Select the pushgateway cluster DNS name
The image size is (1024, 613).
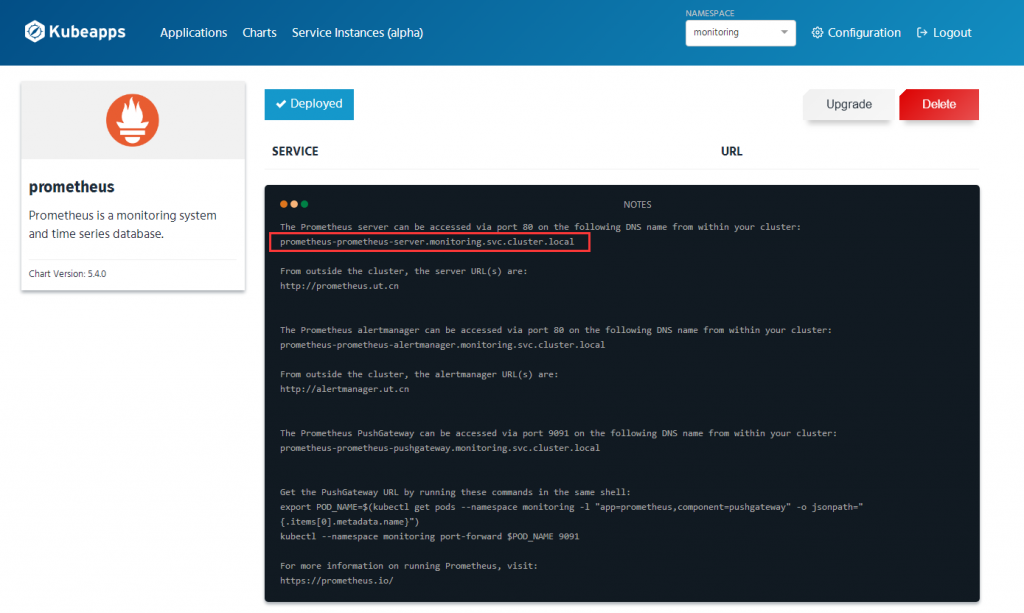pyautogui.click(x=440, y=448)
